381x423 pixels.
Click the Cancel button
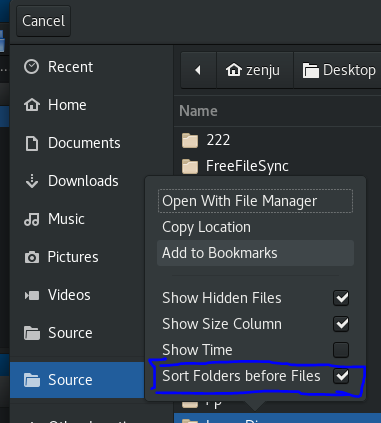click(43, 21)
